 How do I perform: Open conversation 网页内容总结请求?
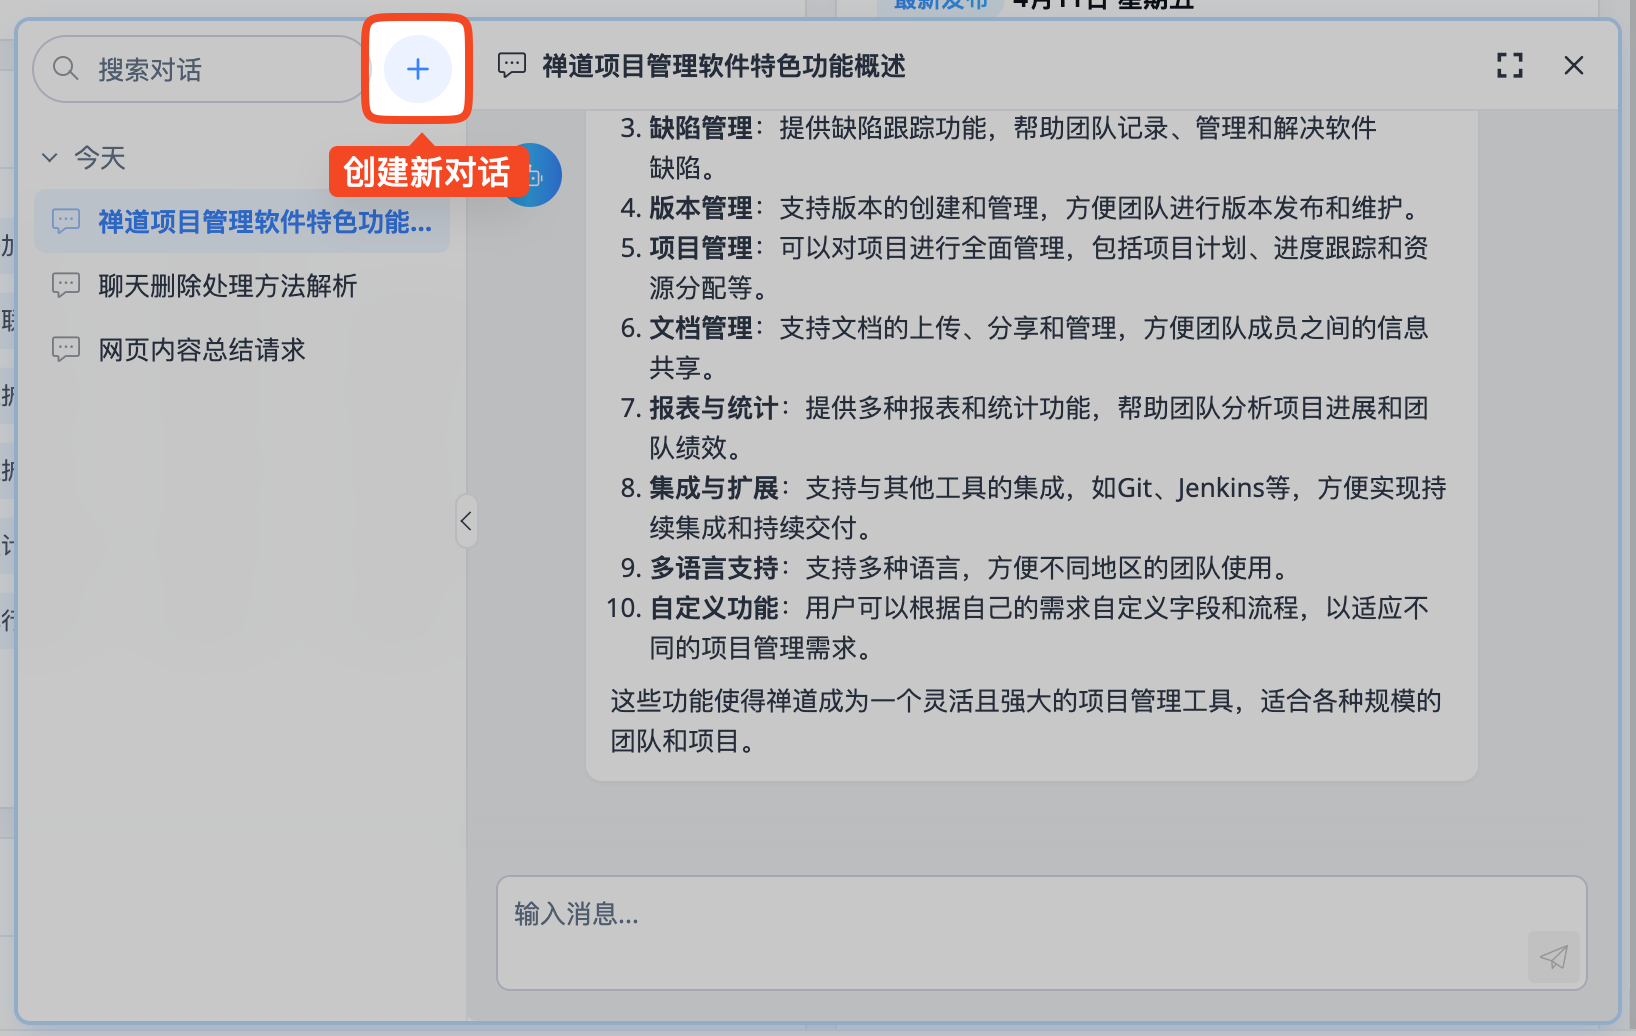coord(242,350)
